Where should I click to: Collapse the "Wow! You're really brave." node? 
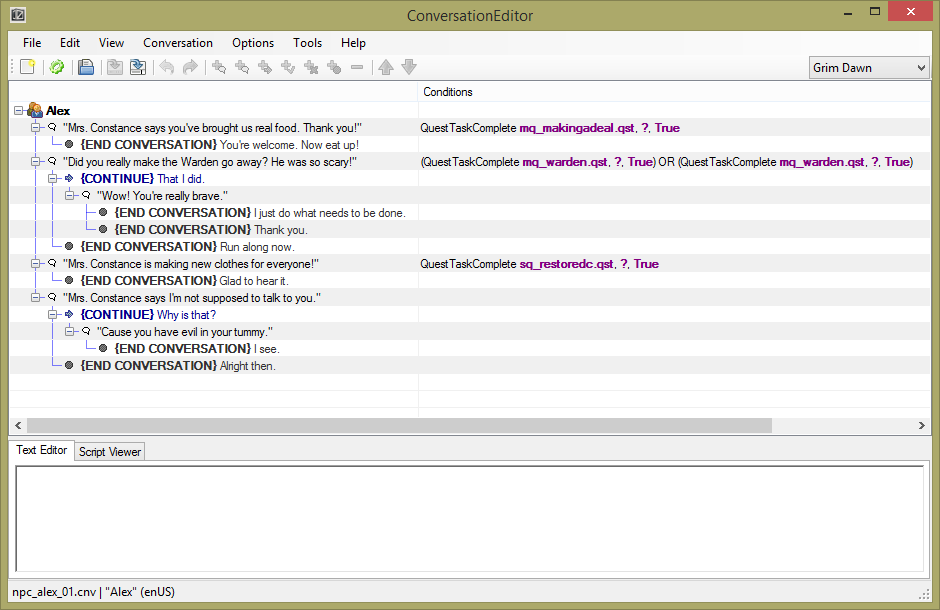(70, 195)
